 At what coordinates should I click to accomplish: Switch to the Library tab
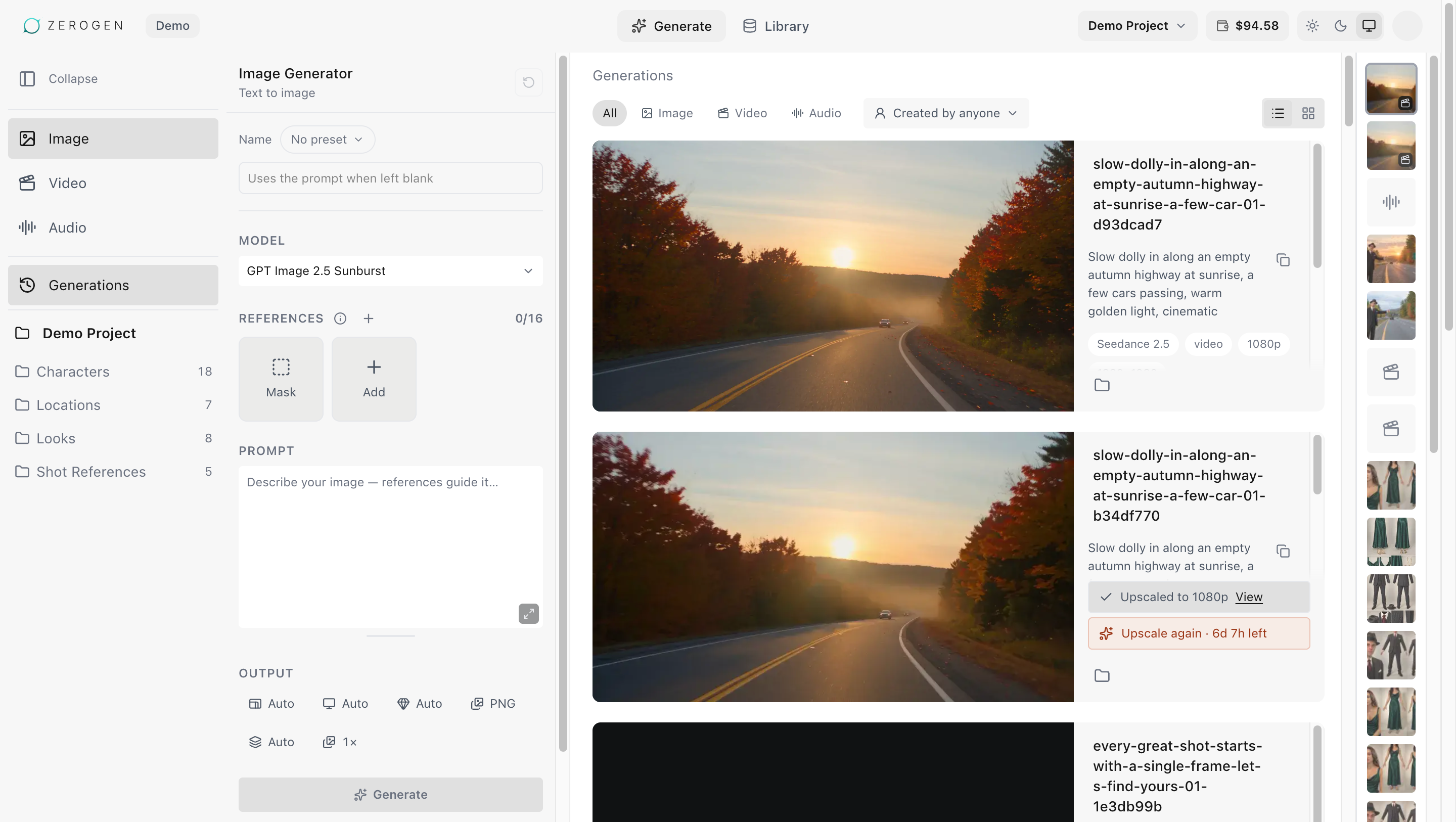coord(776,26)
